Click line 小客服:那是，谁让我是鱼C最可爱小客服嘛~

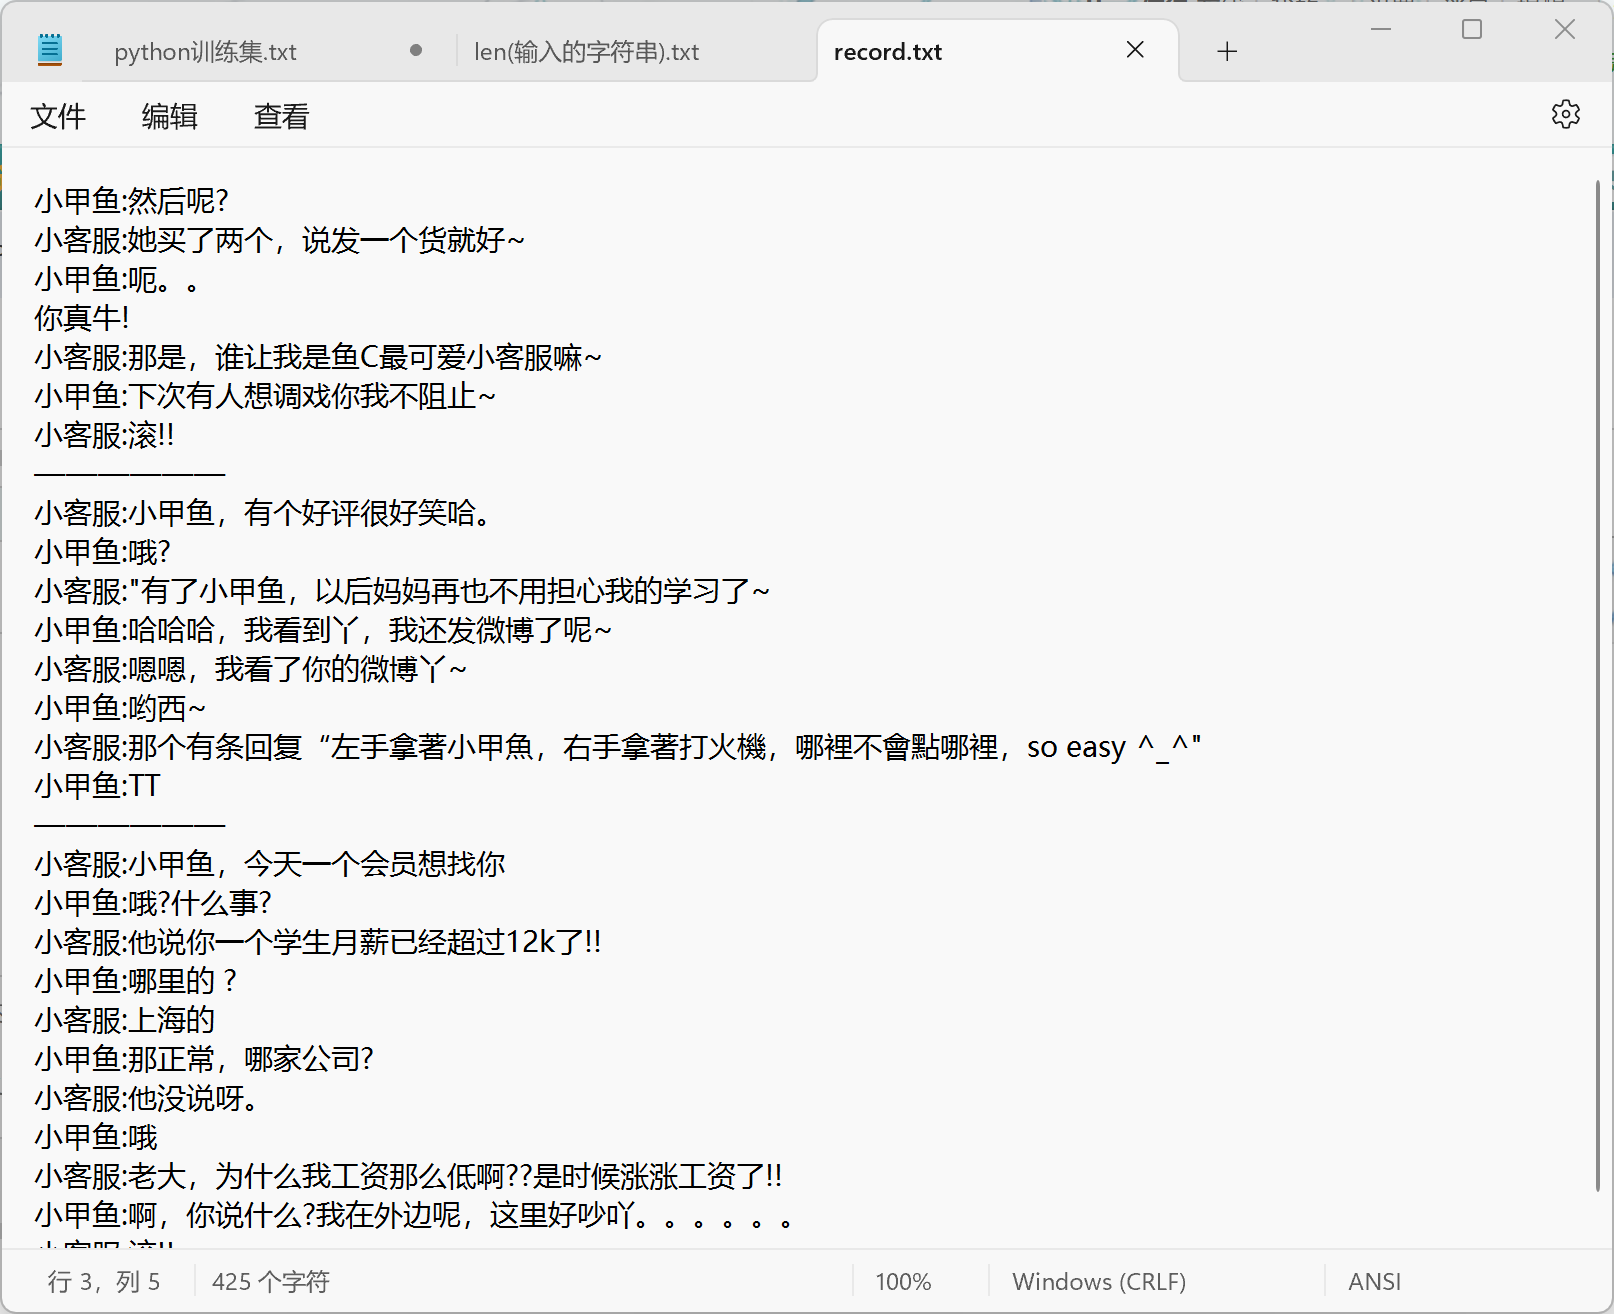(x=318, y=357)
